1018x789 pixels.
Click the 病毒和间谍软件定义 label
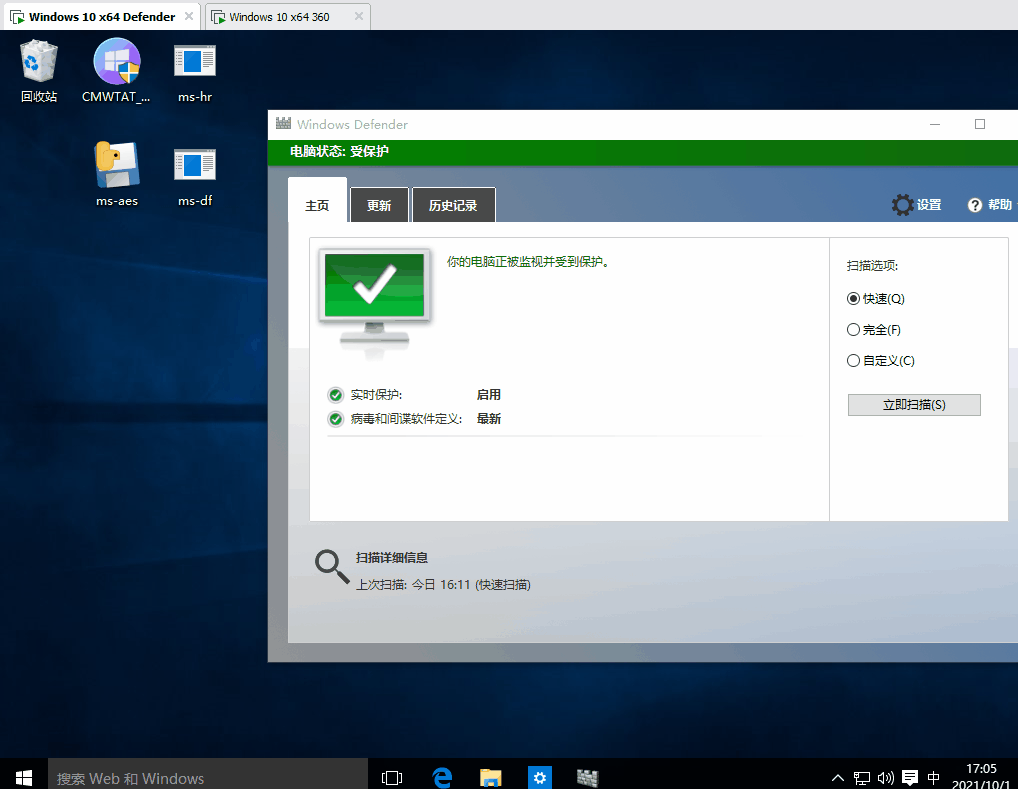click(406, 419)
